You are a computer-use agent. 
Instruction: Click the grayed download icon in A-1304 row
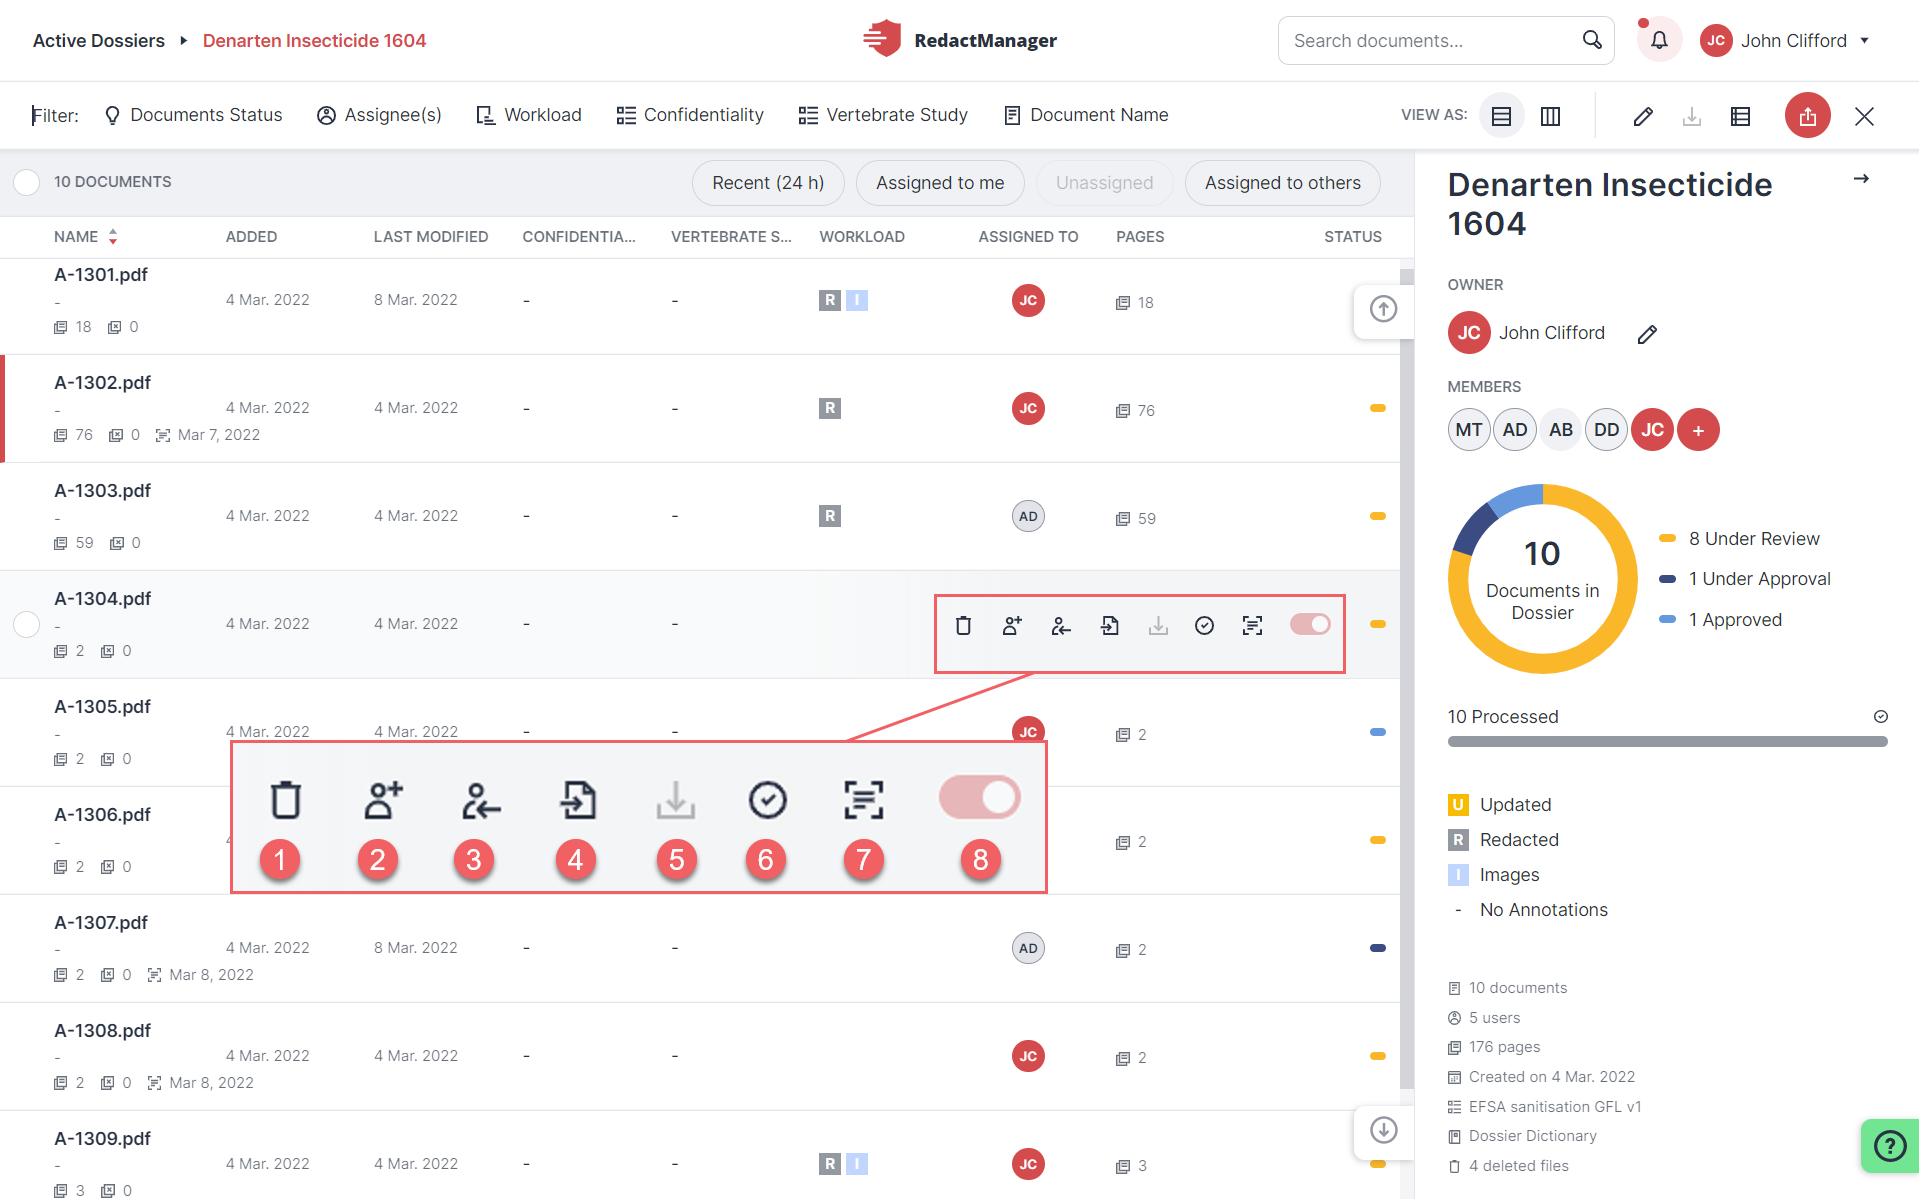pyautogui.click(x=1158, y=625)
